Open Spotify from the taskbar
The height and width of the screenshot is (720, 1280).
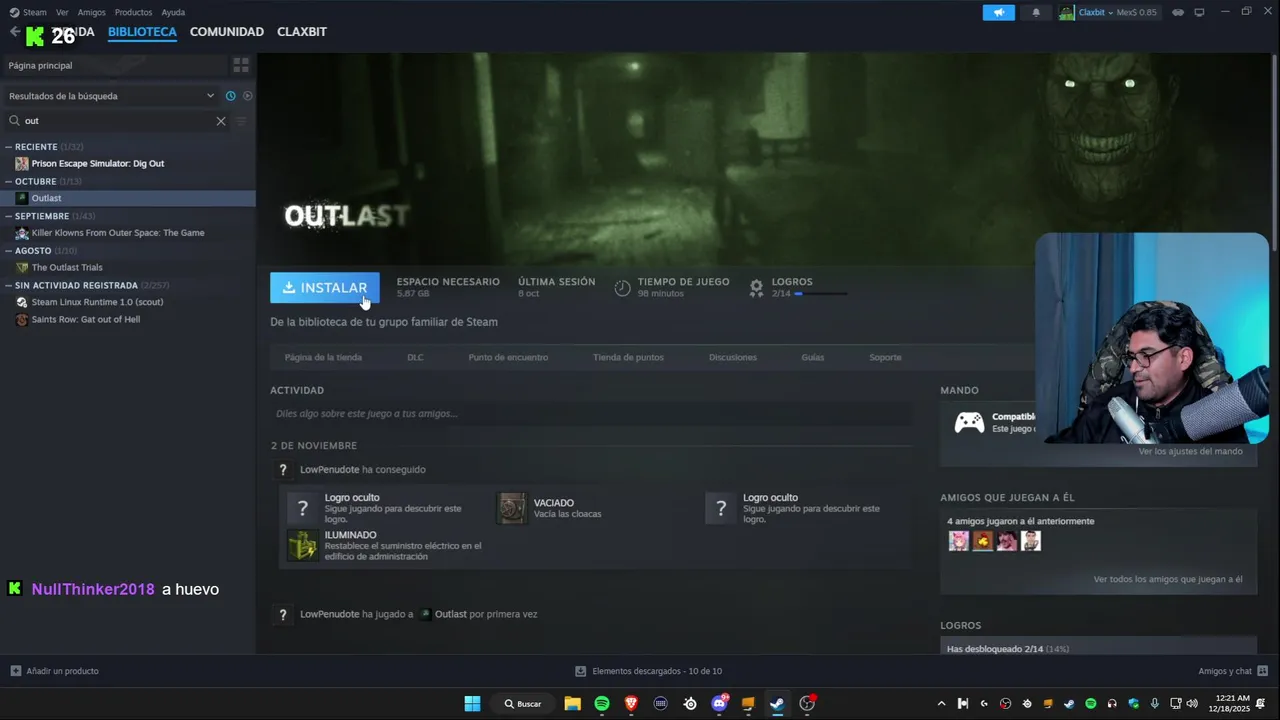[x=602, y=704]
